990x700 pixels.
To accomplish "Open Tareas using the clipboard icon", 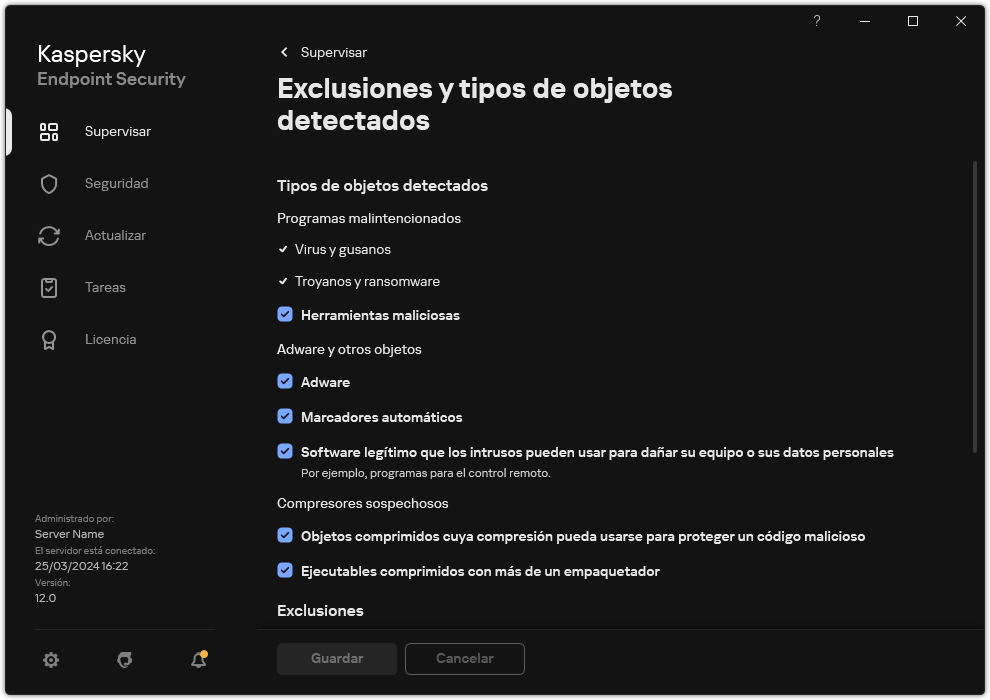I will pyautogui.click(x=49, y=287).
